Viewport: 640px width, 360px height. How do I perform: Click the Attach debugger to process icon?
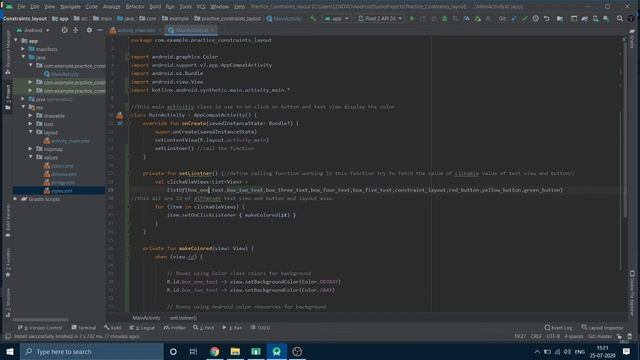click(478, 19)
